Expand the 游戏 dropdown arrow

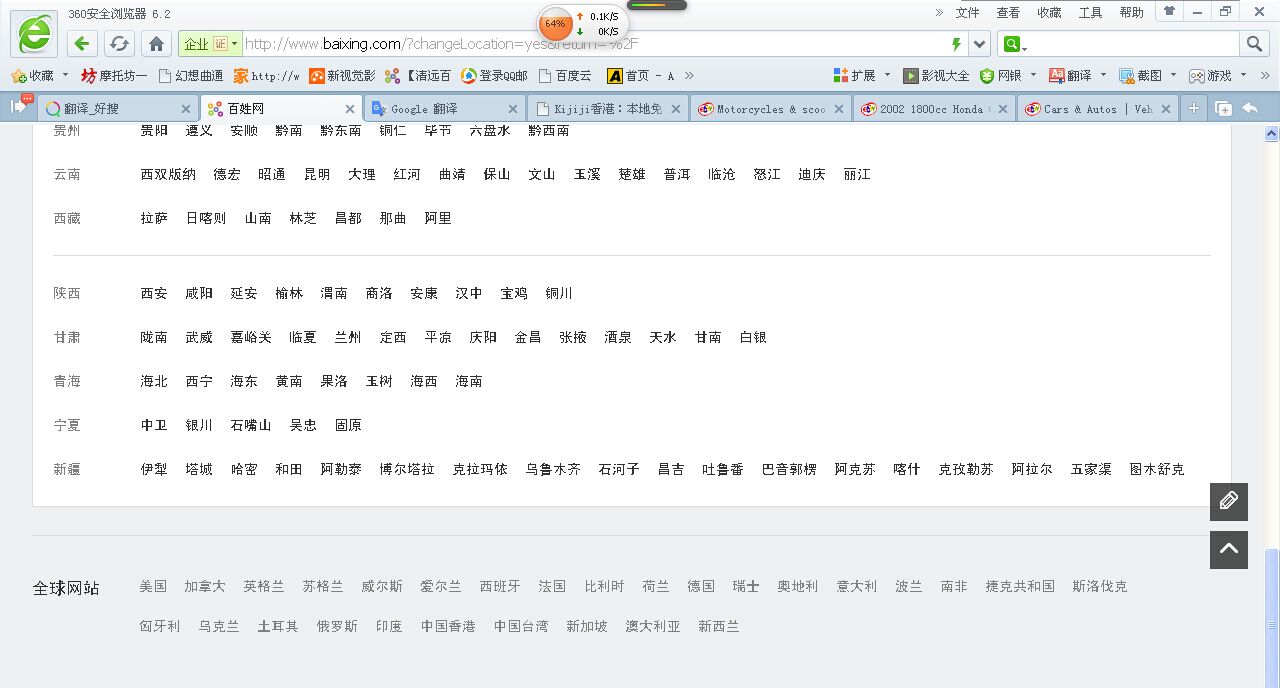point(1243,75)
